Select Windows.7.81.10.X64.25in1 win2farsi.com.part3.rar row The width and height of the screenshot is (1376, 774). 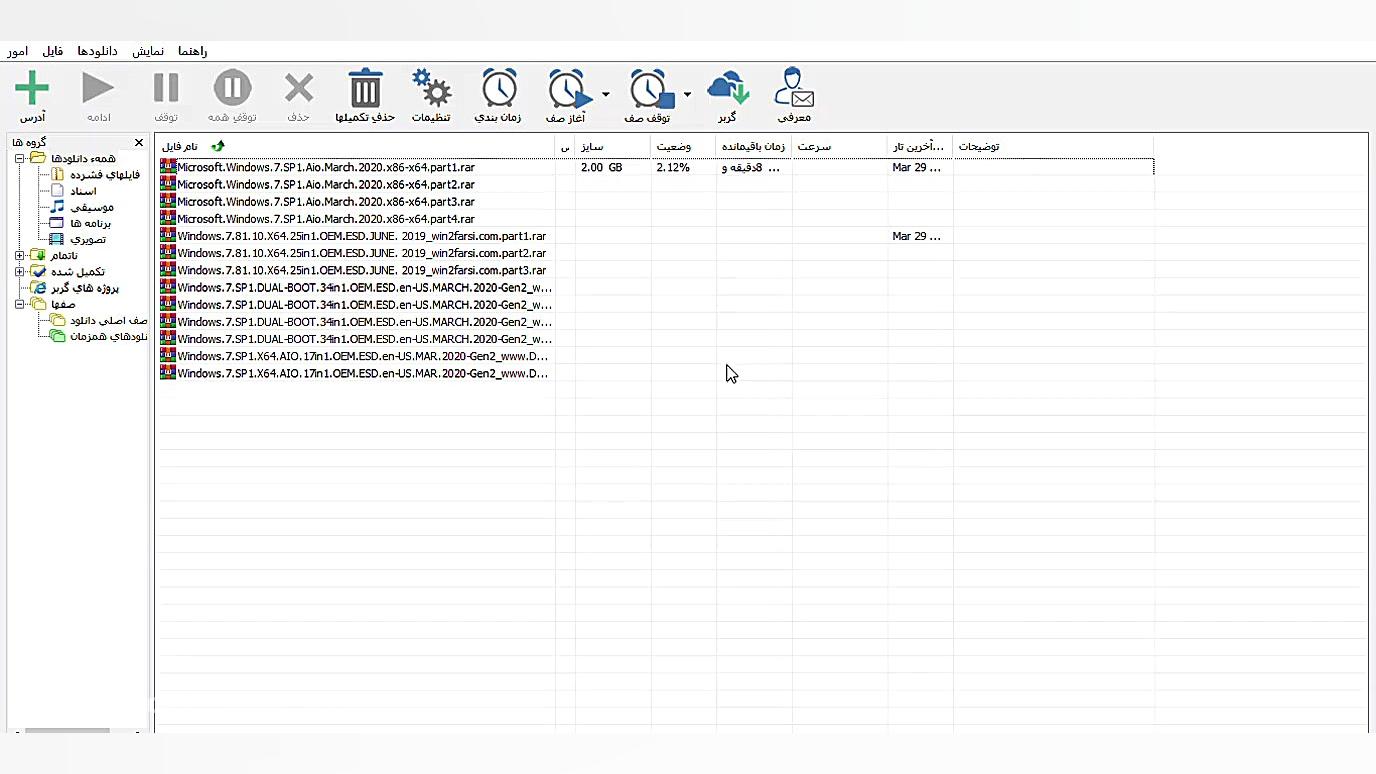coord(362,270)
